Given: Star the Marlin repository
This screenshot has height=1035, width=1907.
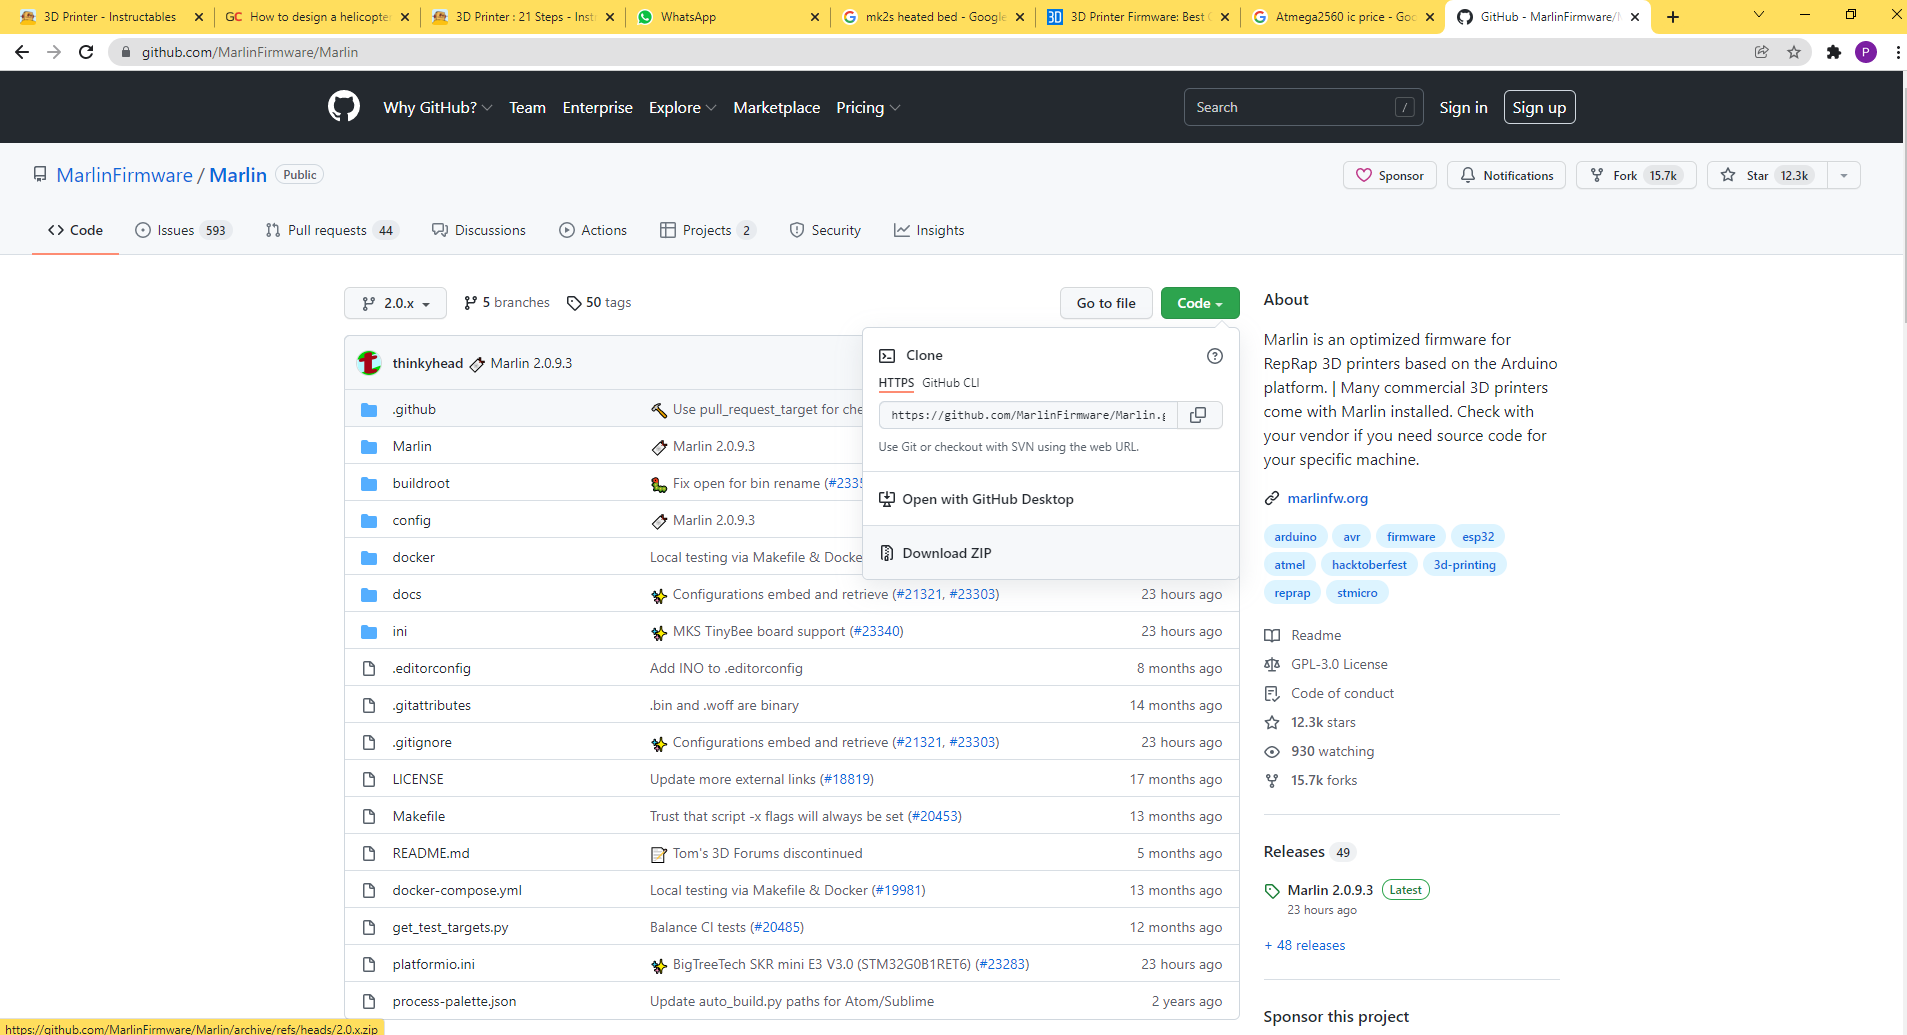Looking at the screenshot, I should [x=1767, y=175].
